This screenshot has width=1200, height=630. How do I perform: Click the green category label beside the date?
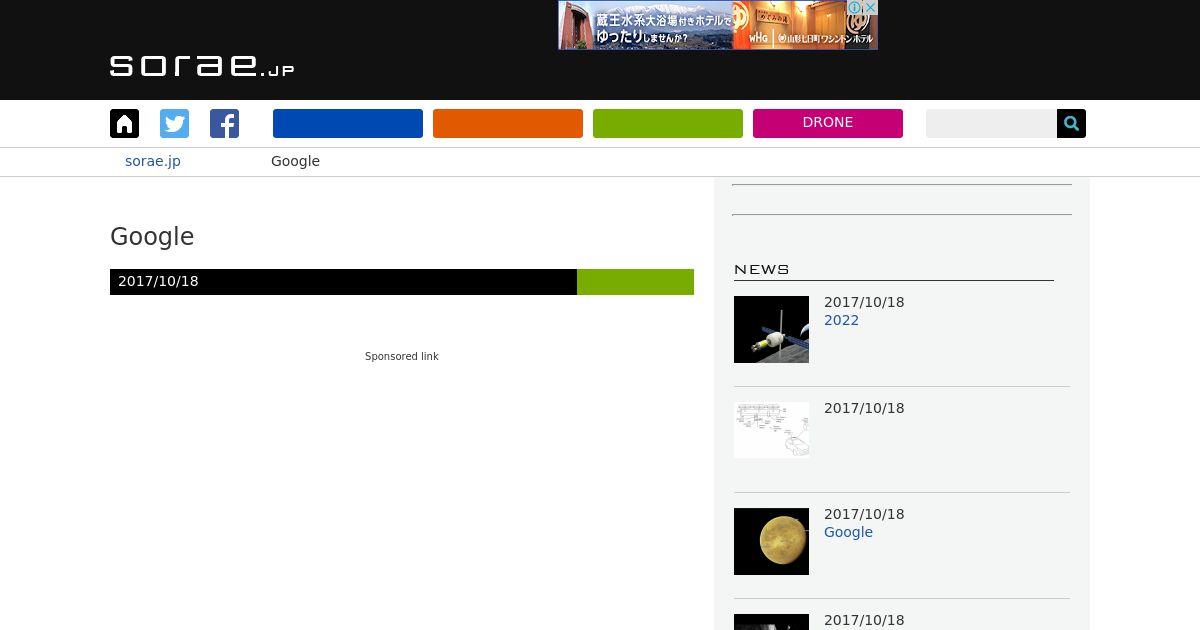pos(635,282)
